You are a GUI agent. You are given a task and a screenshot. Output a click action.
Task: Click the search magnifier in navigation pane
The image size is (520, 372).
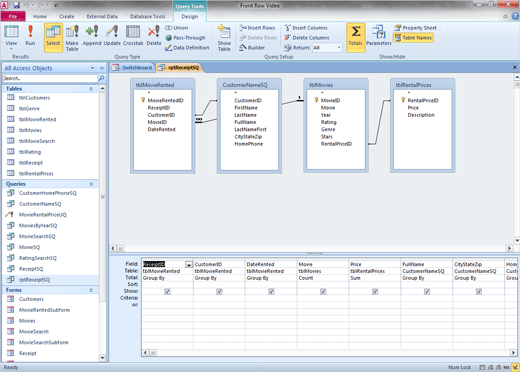(101, 78)
